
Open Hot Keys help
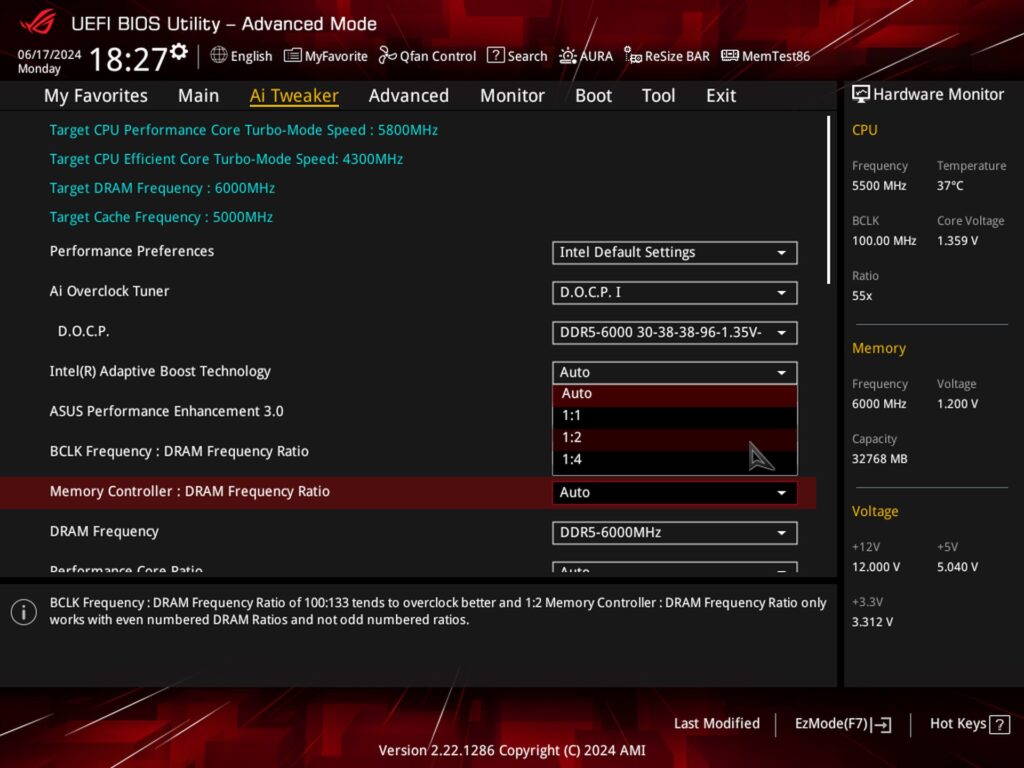pos(969,724)
